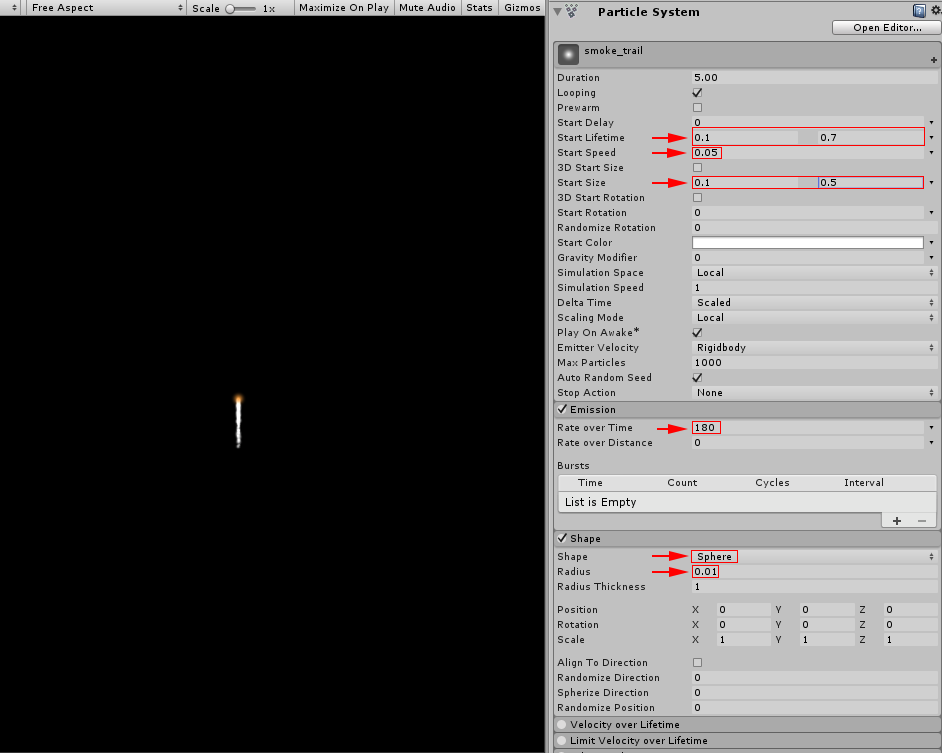Click shape Radius field 0.01
Viewport: 942px width, 753px height.
814,572
